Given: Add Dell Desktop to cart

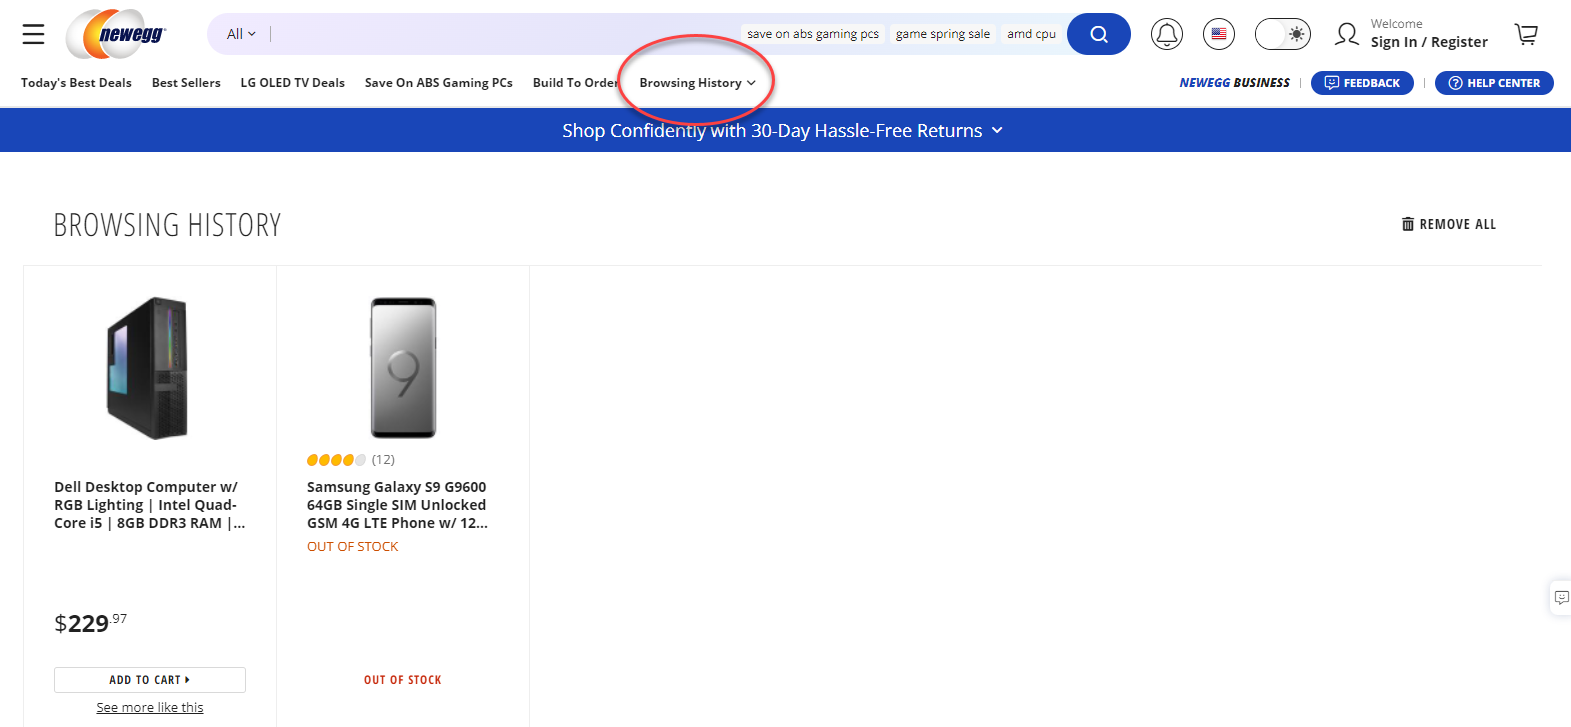Looking at the screenshot, I should click(150, 680).
